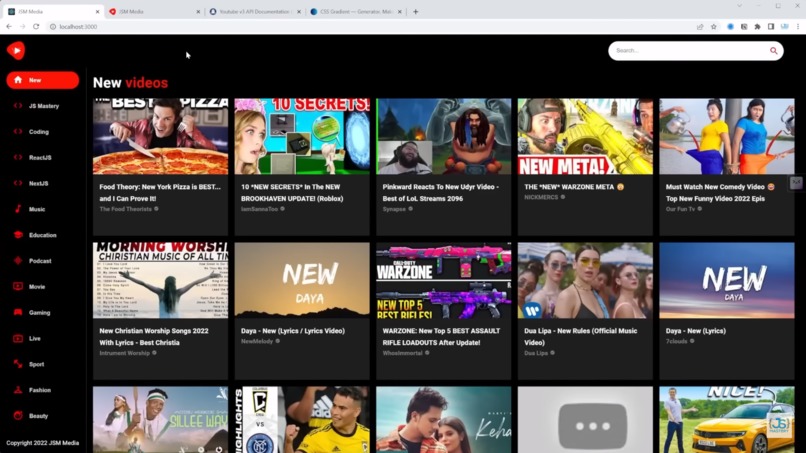Open Pinkward Reacts To New Udyr title
806x453 pixels.
point(441,192)
